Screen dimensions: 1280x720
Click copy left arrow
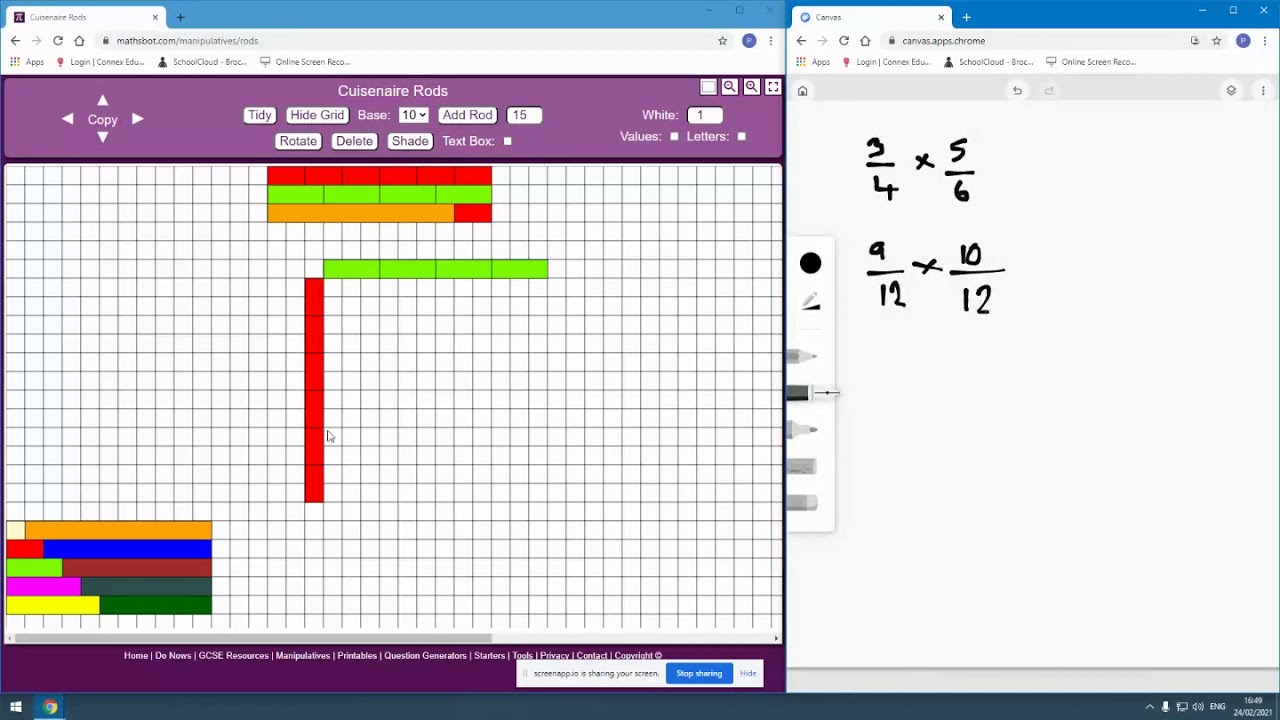click(67, 119)
